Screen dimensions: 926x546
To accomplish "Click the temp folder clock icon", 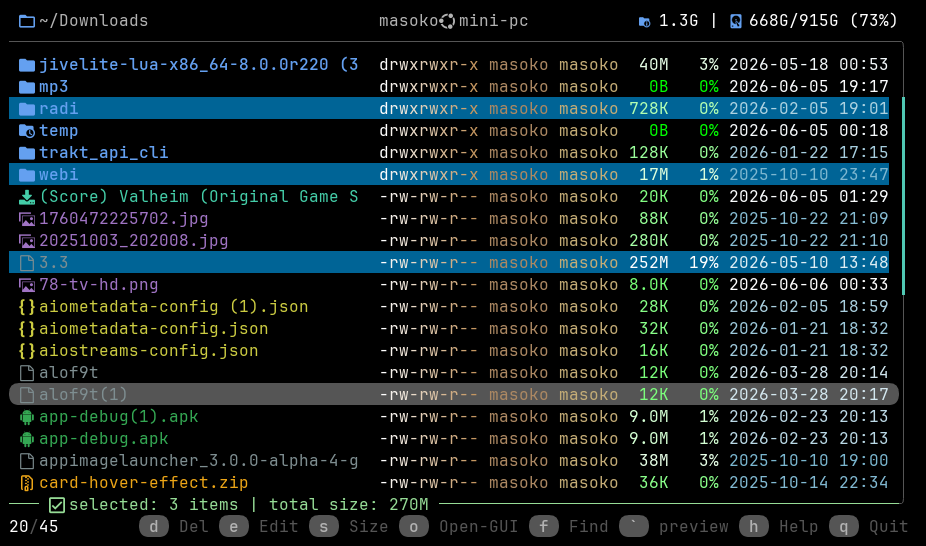I will click(27, 131).
